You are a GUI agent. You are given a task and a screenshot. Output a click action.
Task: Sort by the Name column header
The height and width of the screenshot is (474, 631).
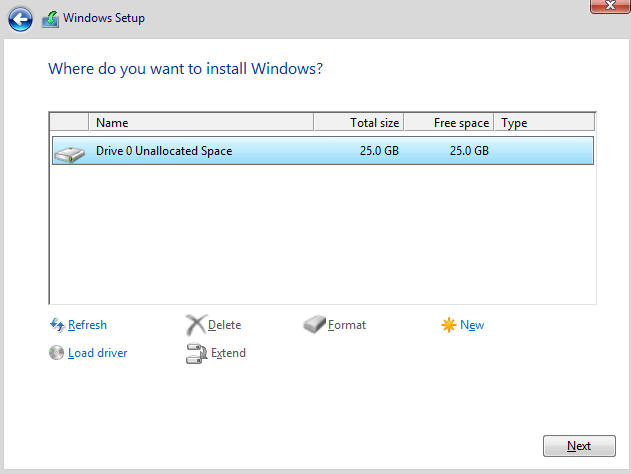point(200,123)
